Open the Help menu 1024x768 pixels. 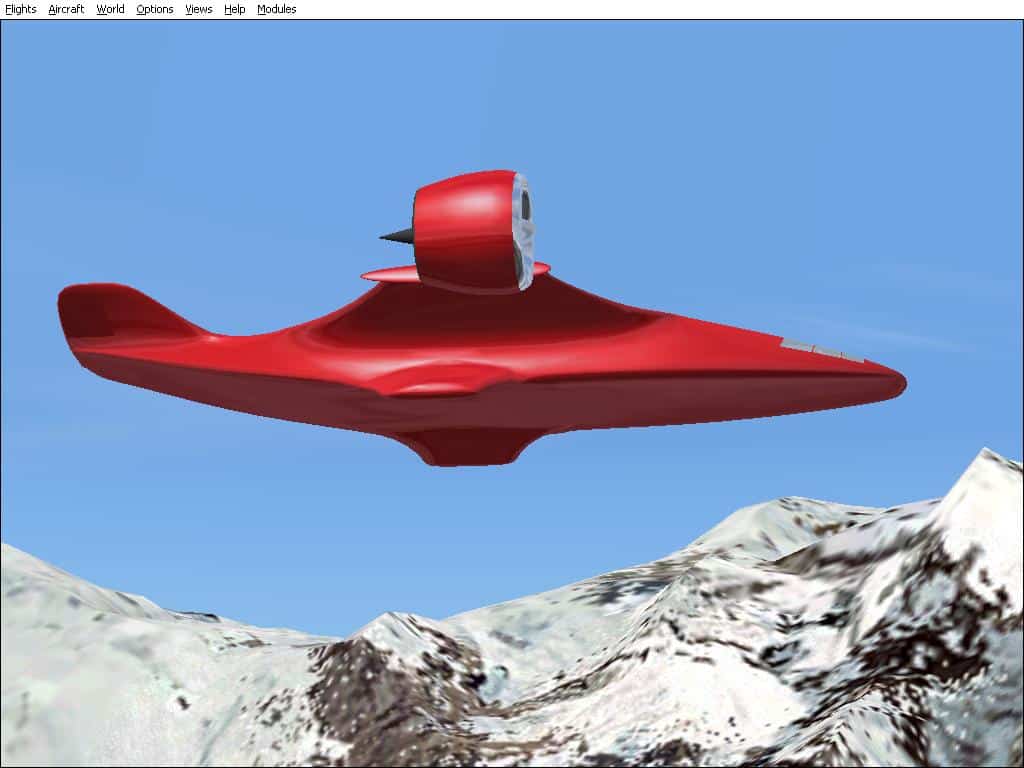coord(234,9)
